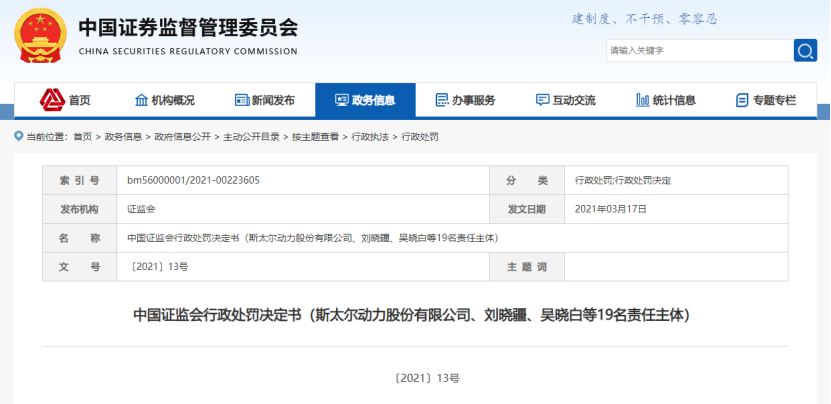Screen dimensions: 831x404
Task: Click the 分类 label cell
Action: point(527,180)
